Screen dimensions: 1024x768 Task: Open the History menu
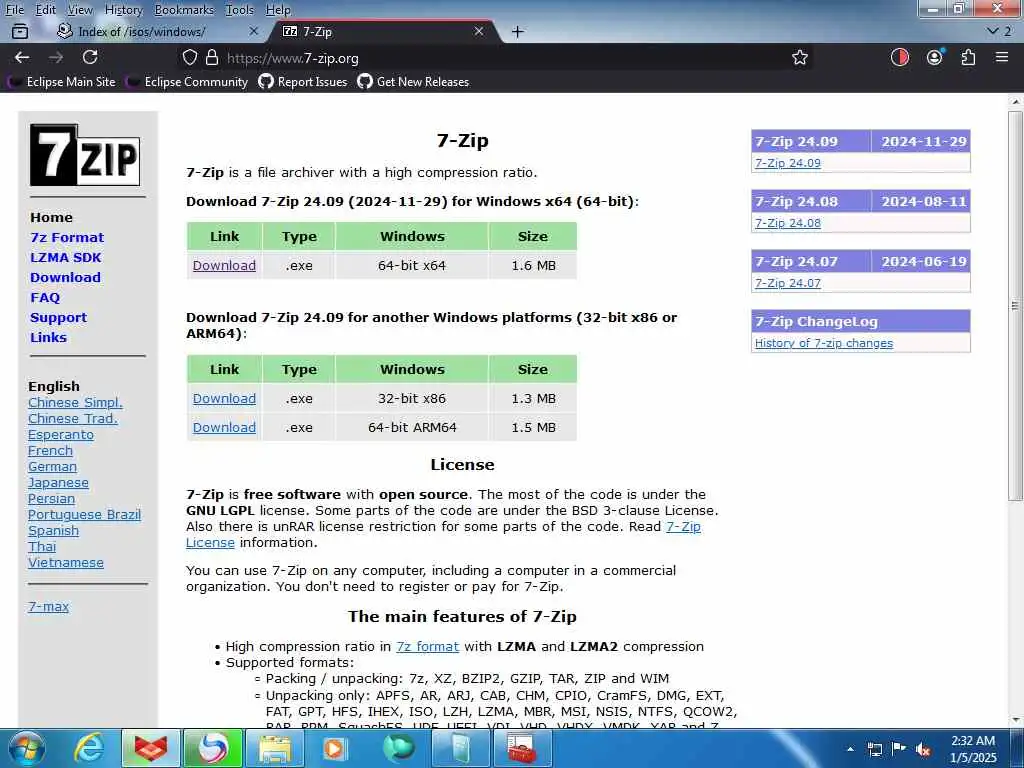coord(123,9)
